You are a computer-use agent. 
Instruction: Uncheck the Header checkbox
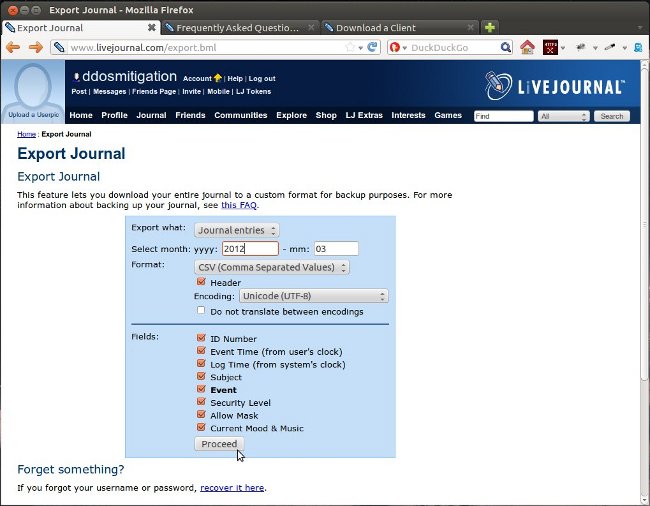coord(202,282)
